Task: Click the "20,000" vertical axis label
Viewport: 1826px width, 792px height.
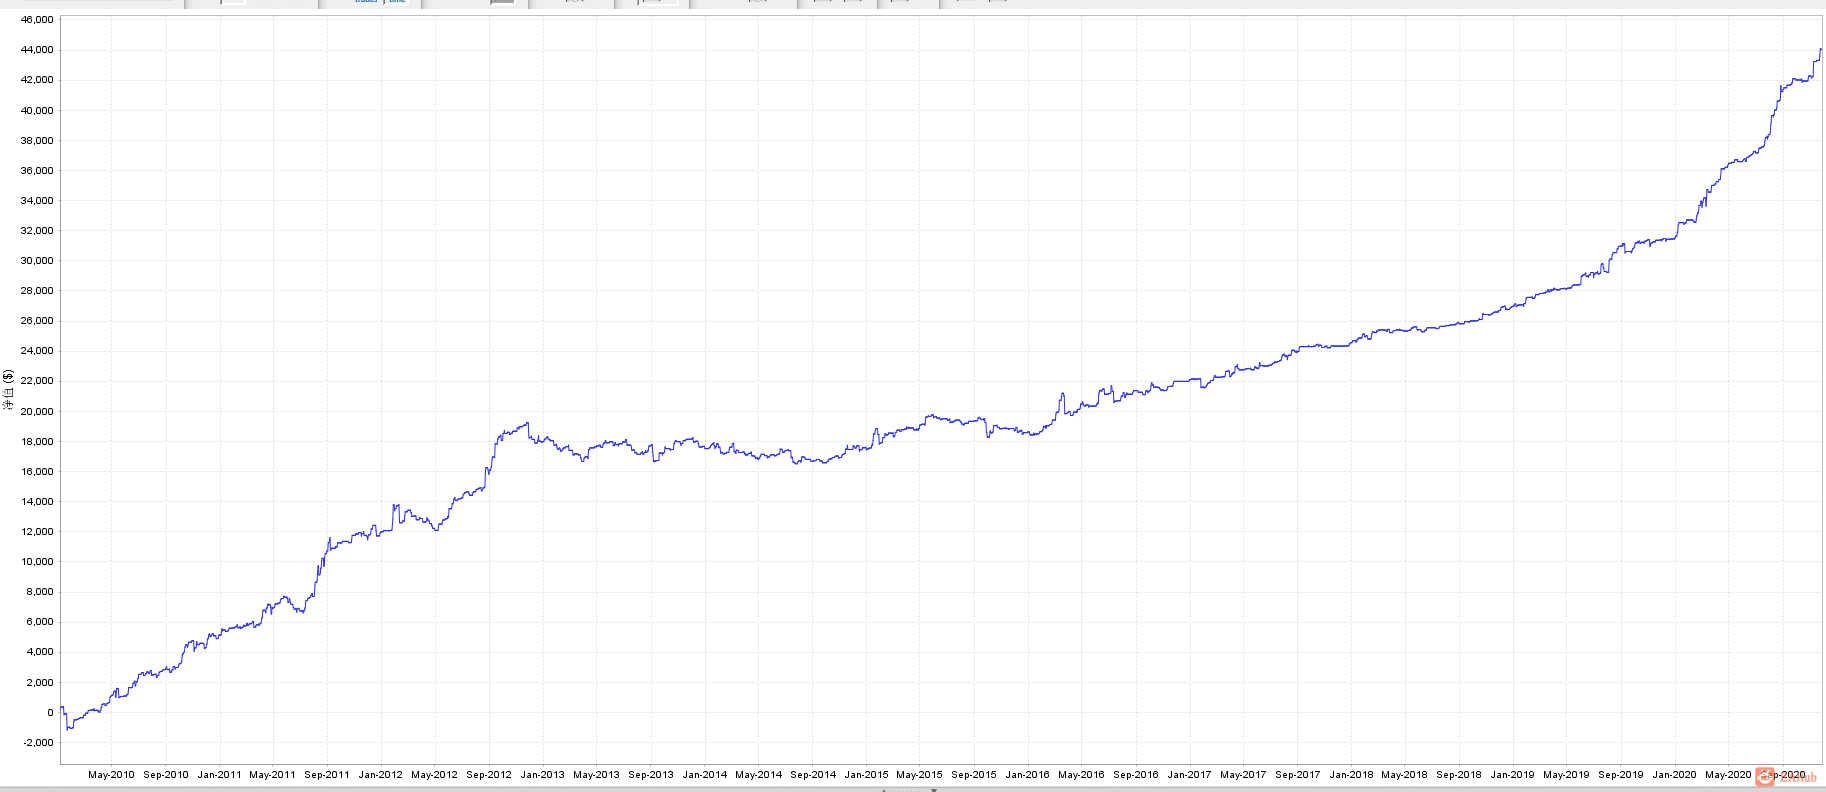Action: pyautogui.click(x=37, y=411)
